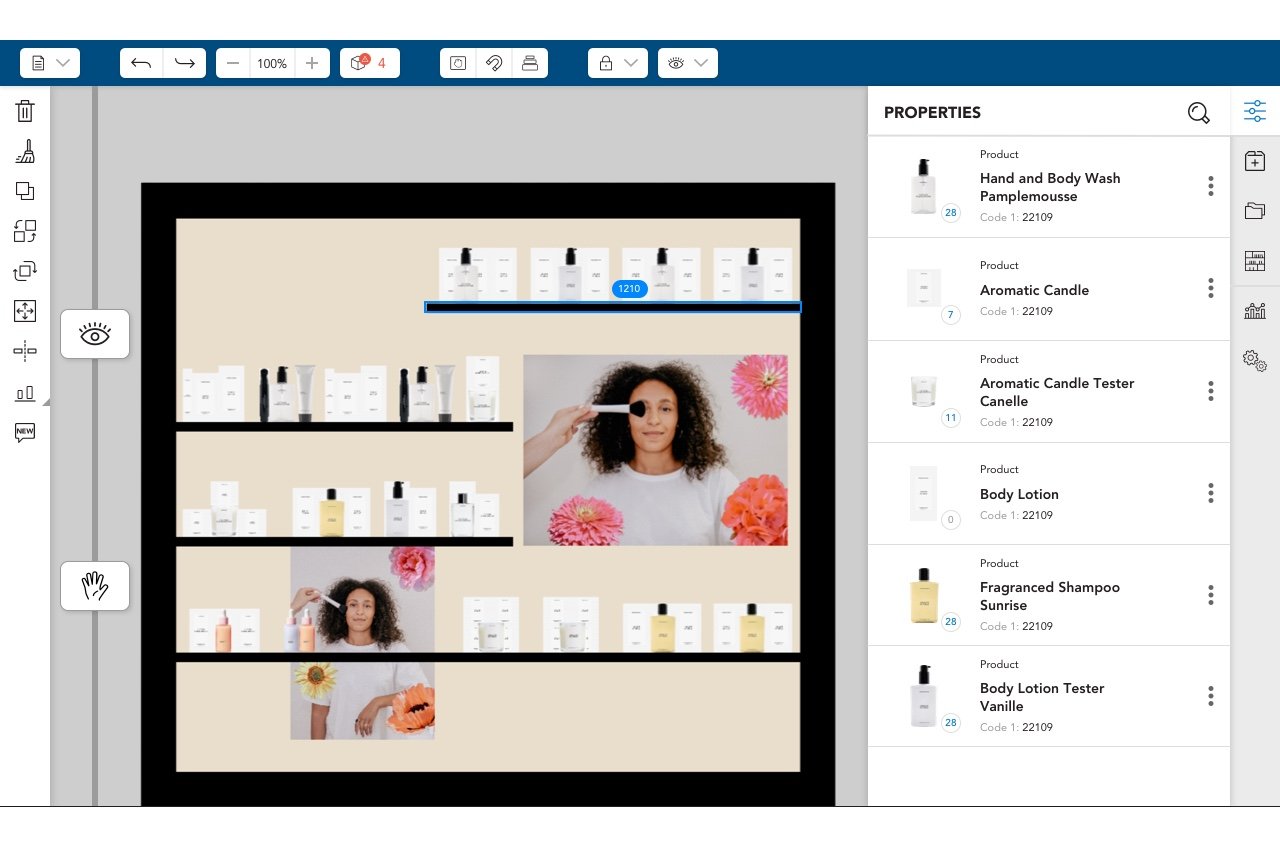Open the Aromatic Candle options menu
The height and width of the screenshot is (847, 1280).
[1211, 288]
